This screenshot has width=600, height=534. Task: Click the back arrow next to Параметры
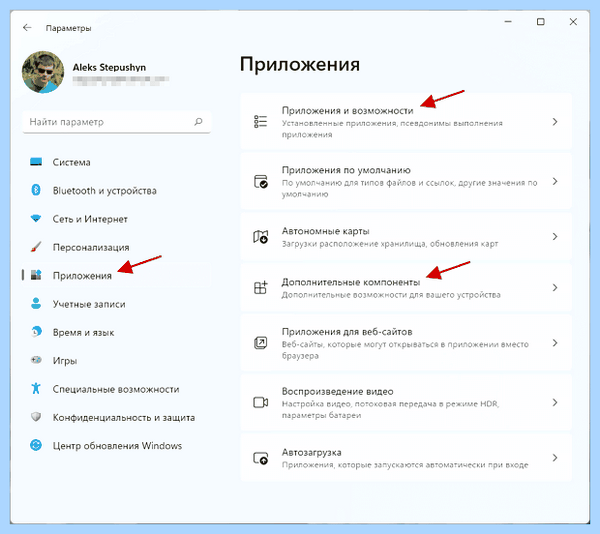point(27,28)
